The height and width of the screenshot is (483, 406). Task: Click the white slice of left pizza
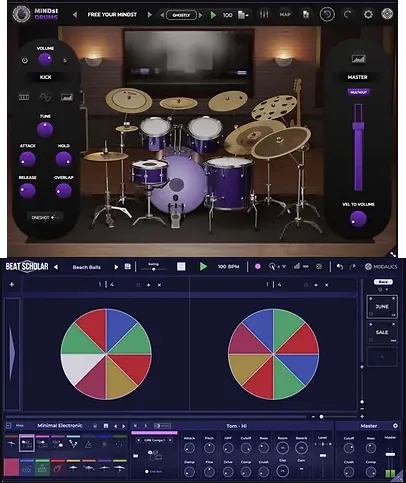(80, 366)
